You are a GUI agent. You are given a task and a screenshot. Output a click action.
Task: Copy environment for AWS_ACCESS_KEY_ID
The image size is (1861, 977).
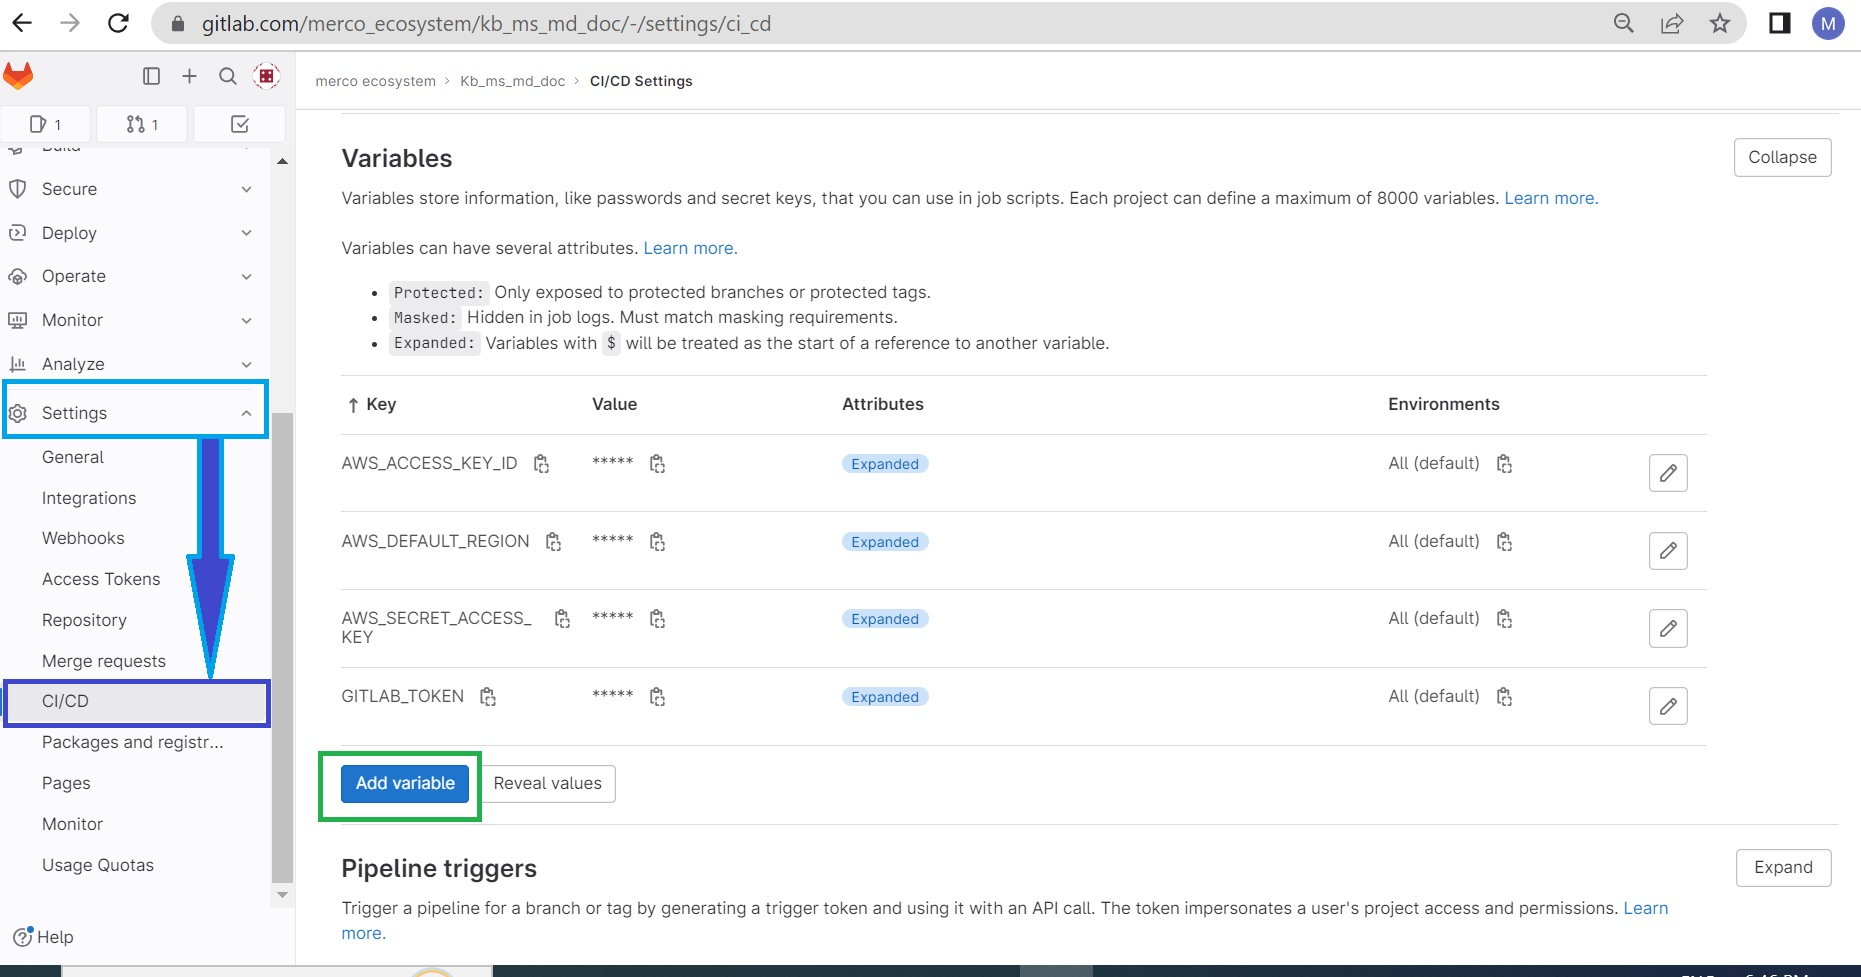click(x=1504, y=464)
